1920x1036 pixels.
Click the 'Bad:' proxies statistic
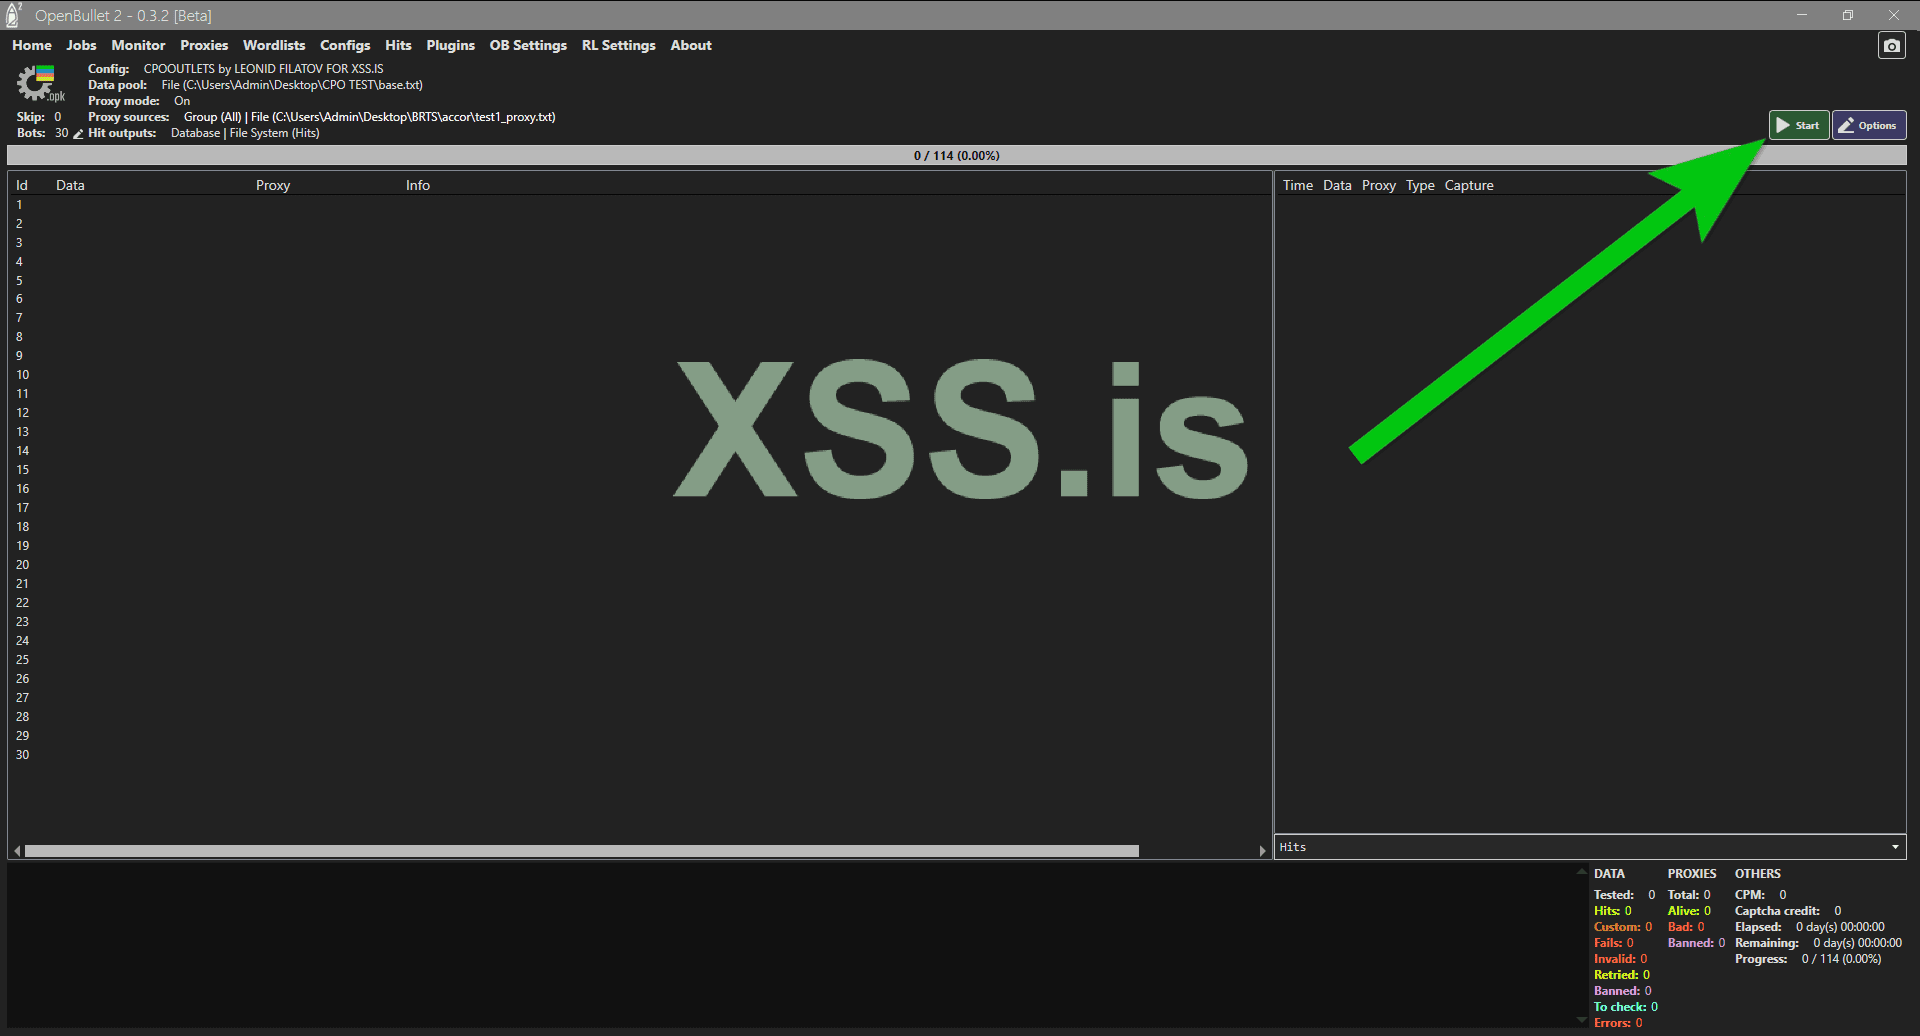coord(1686,927)
